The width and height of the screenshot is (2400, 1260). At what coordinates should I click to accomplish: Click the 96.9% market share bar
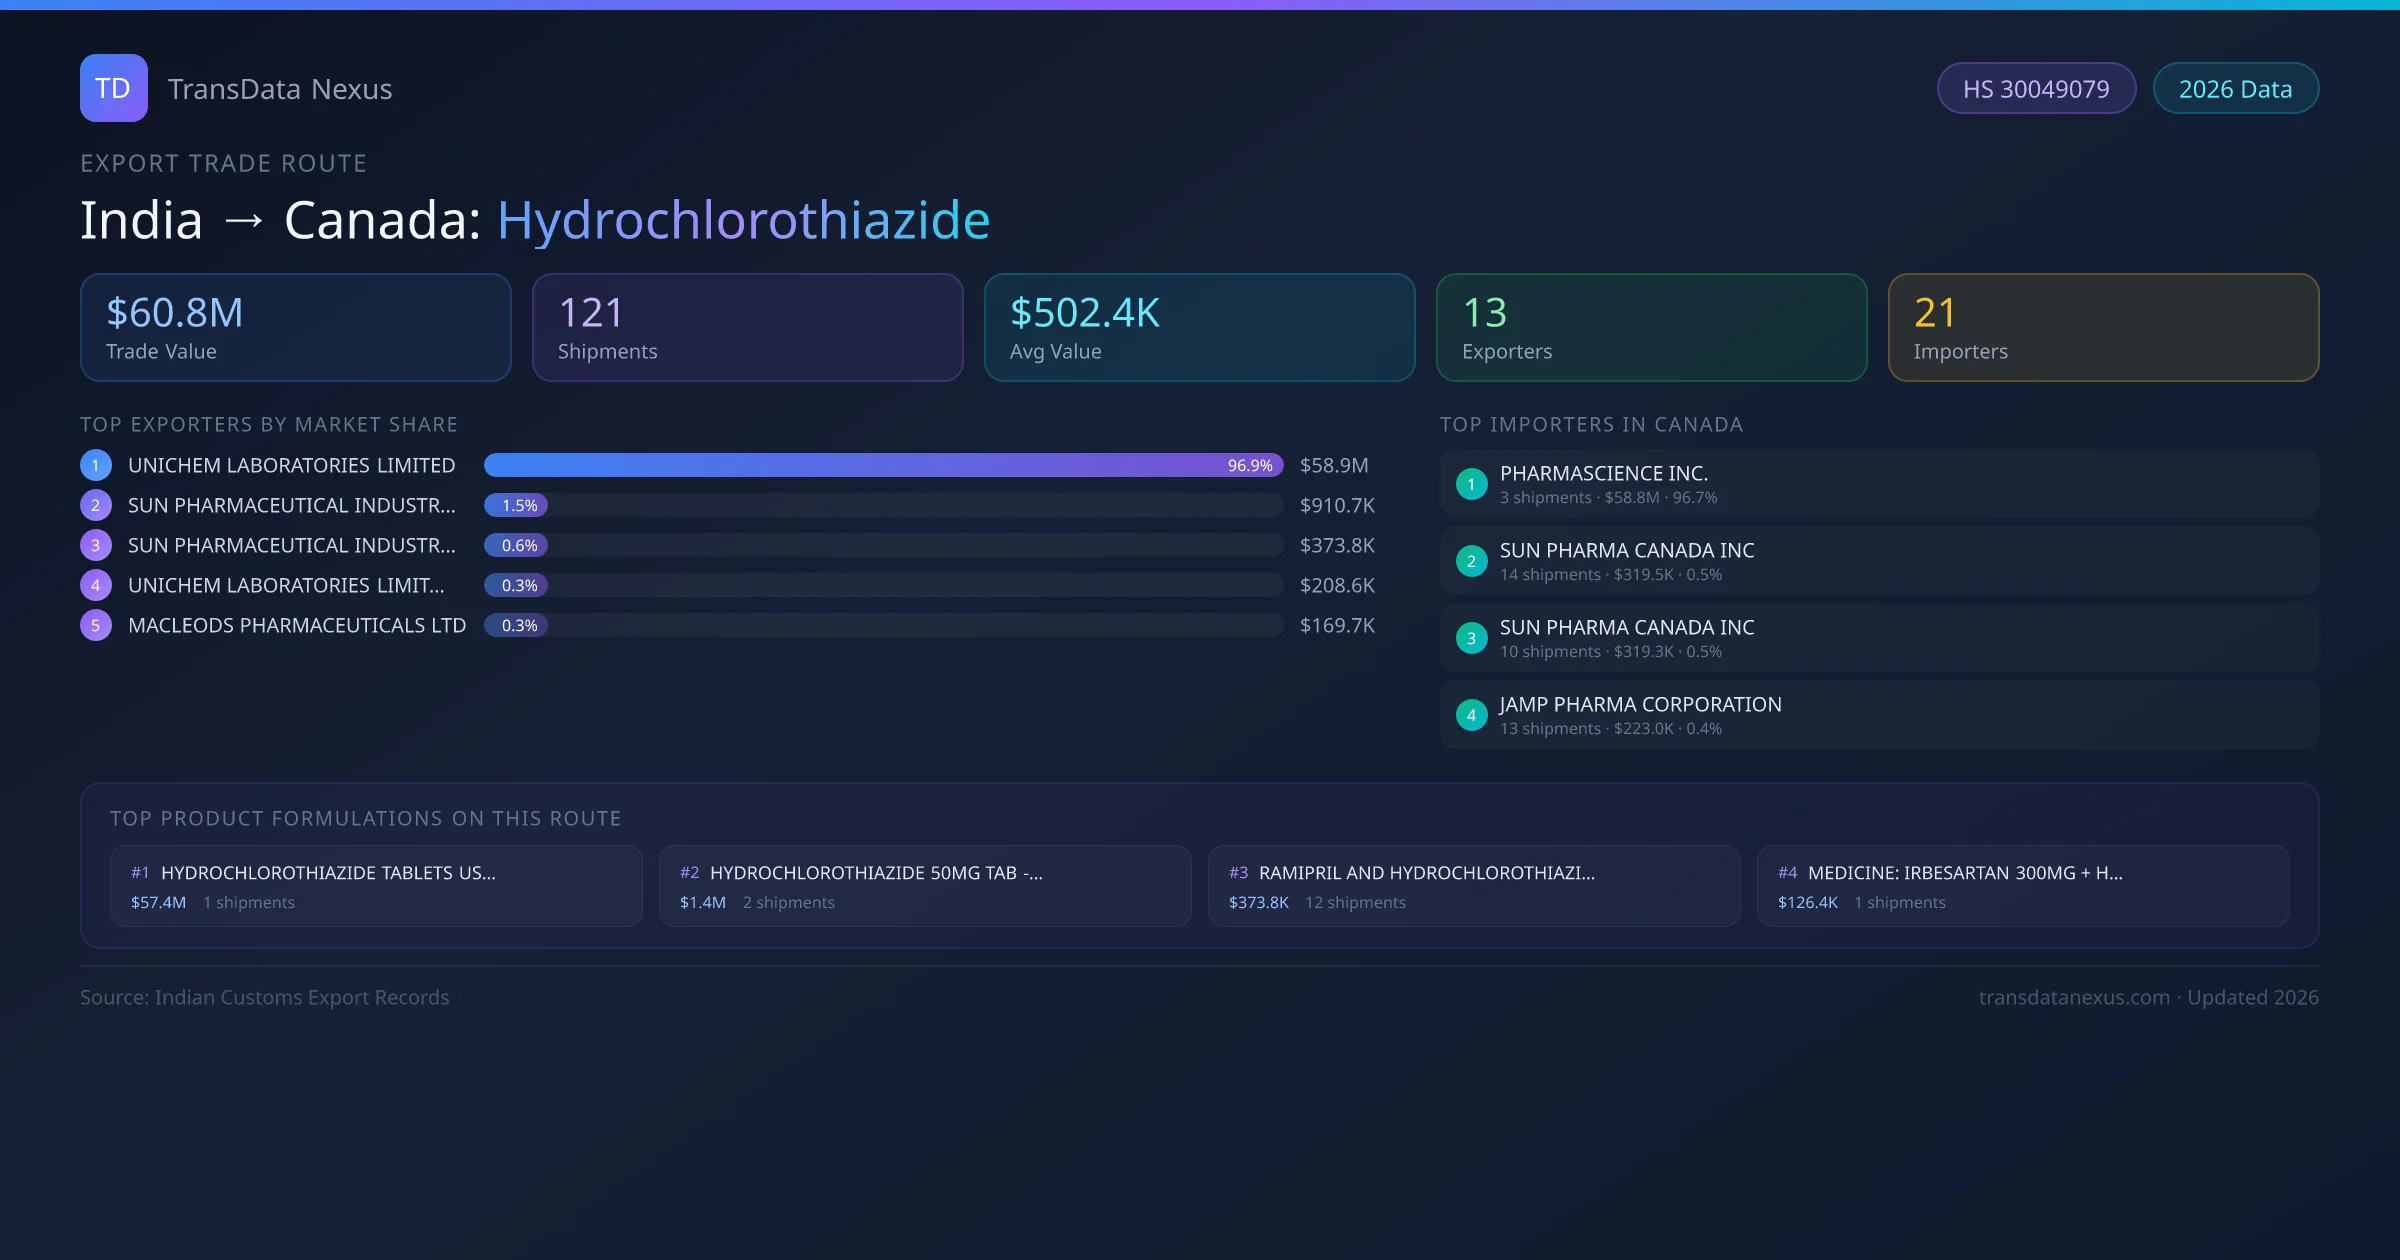(883, 465)
